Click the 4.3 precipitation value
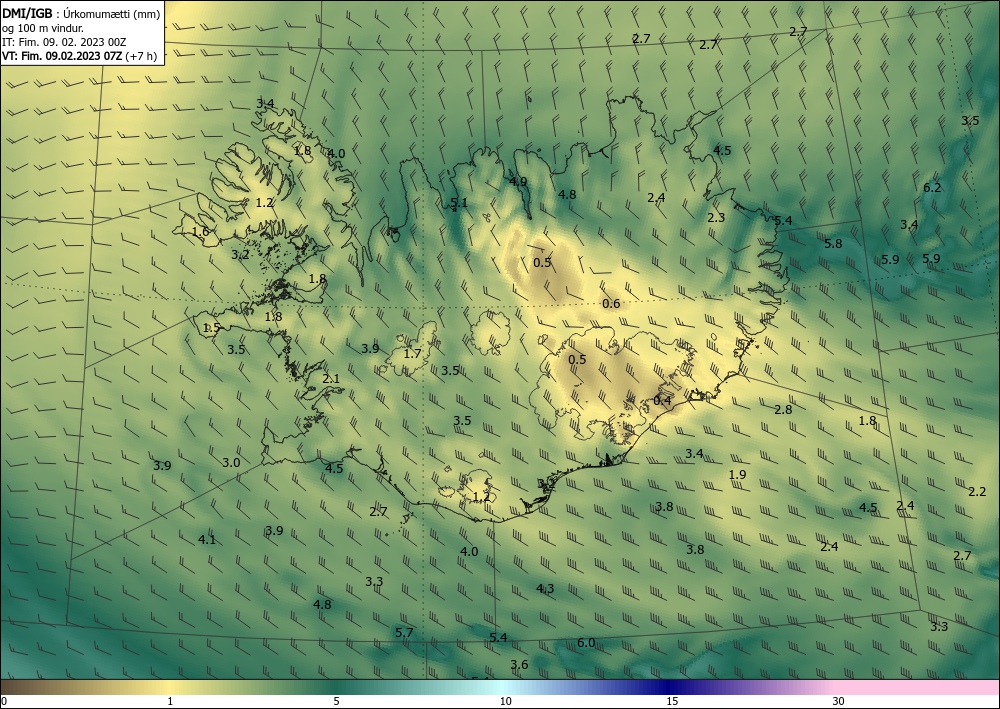Viewport: 1000px width, 709px height. click(545, 588)
